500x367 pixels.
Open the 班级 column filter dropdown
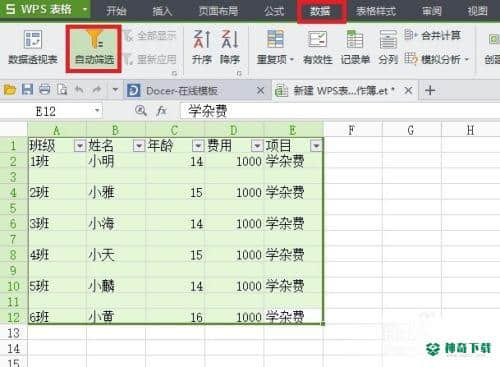[x=80, y=146]
